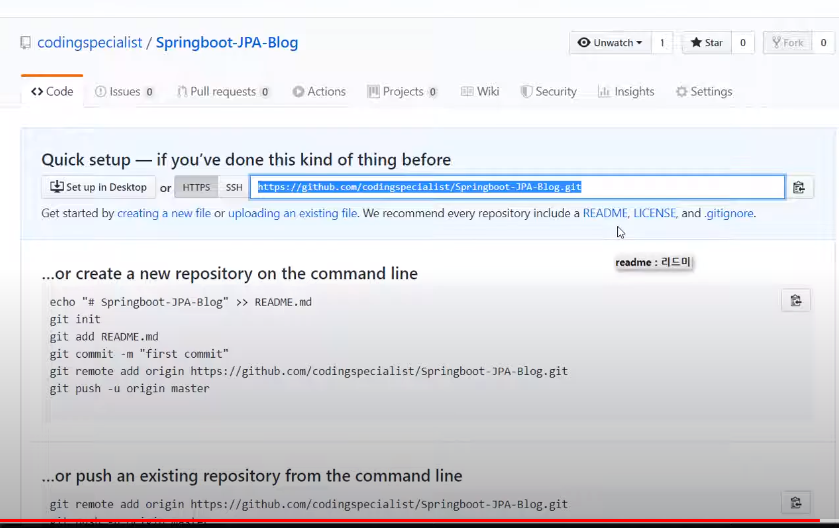The image size is (839, 528).
Task: Open the Unwatch dropdown
Action: pyautogui.click(x=610, y=43)
